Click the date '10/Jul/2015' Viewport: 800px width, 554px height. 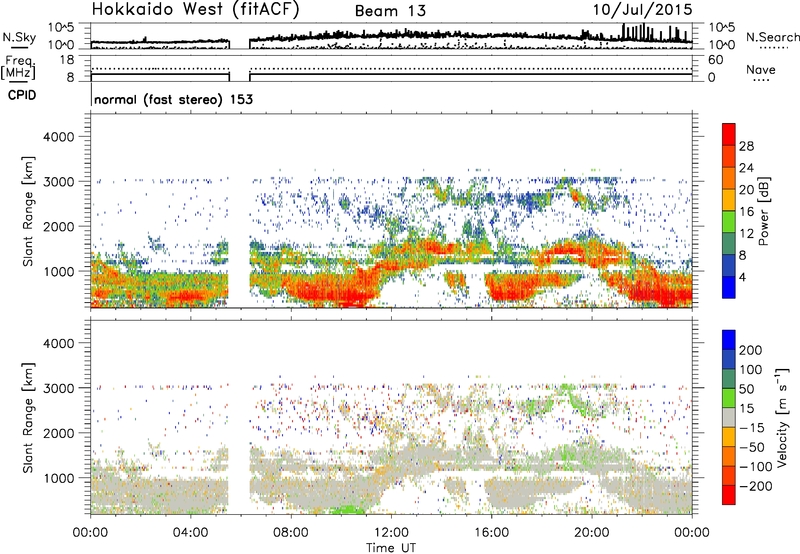pos(642,9)
